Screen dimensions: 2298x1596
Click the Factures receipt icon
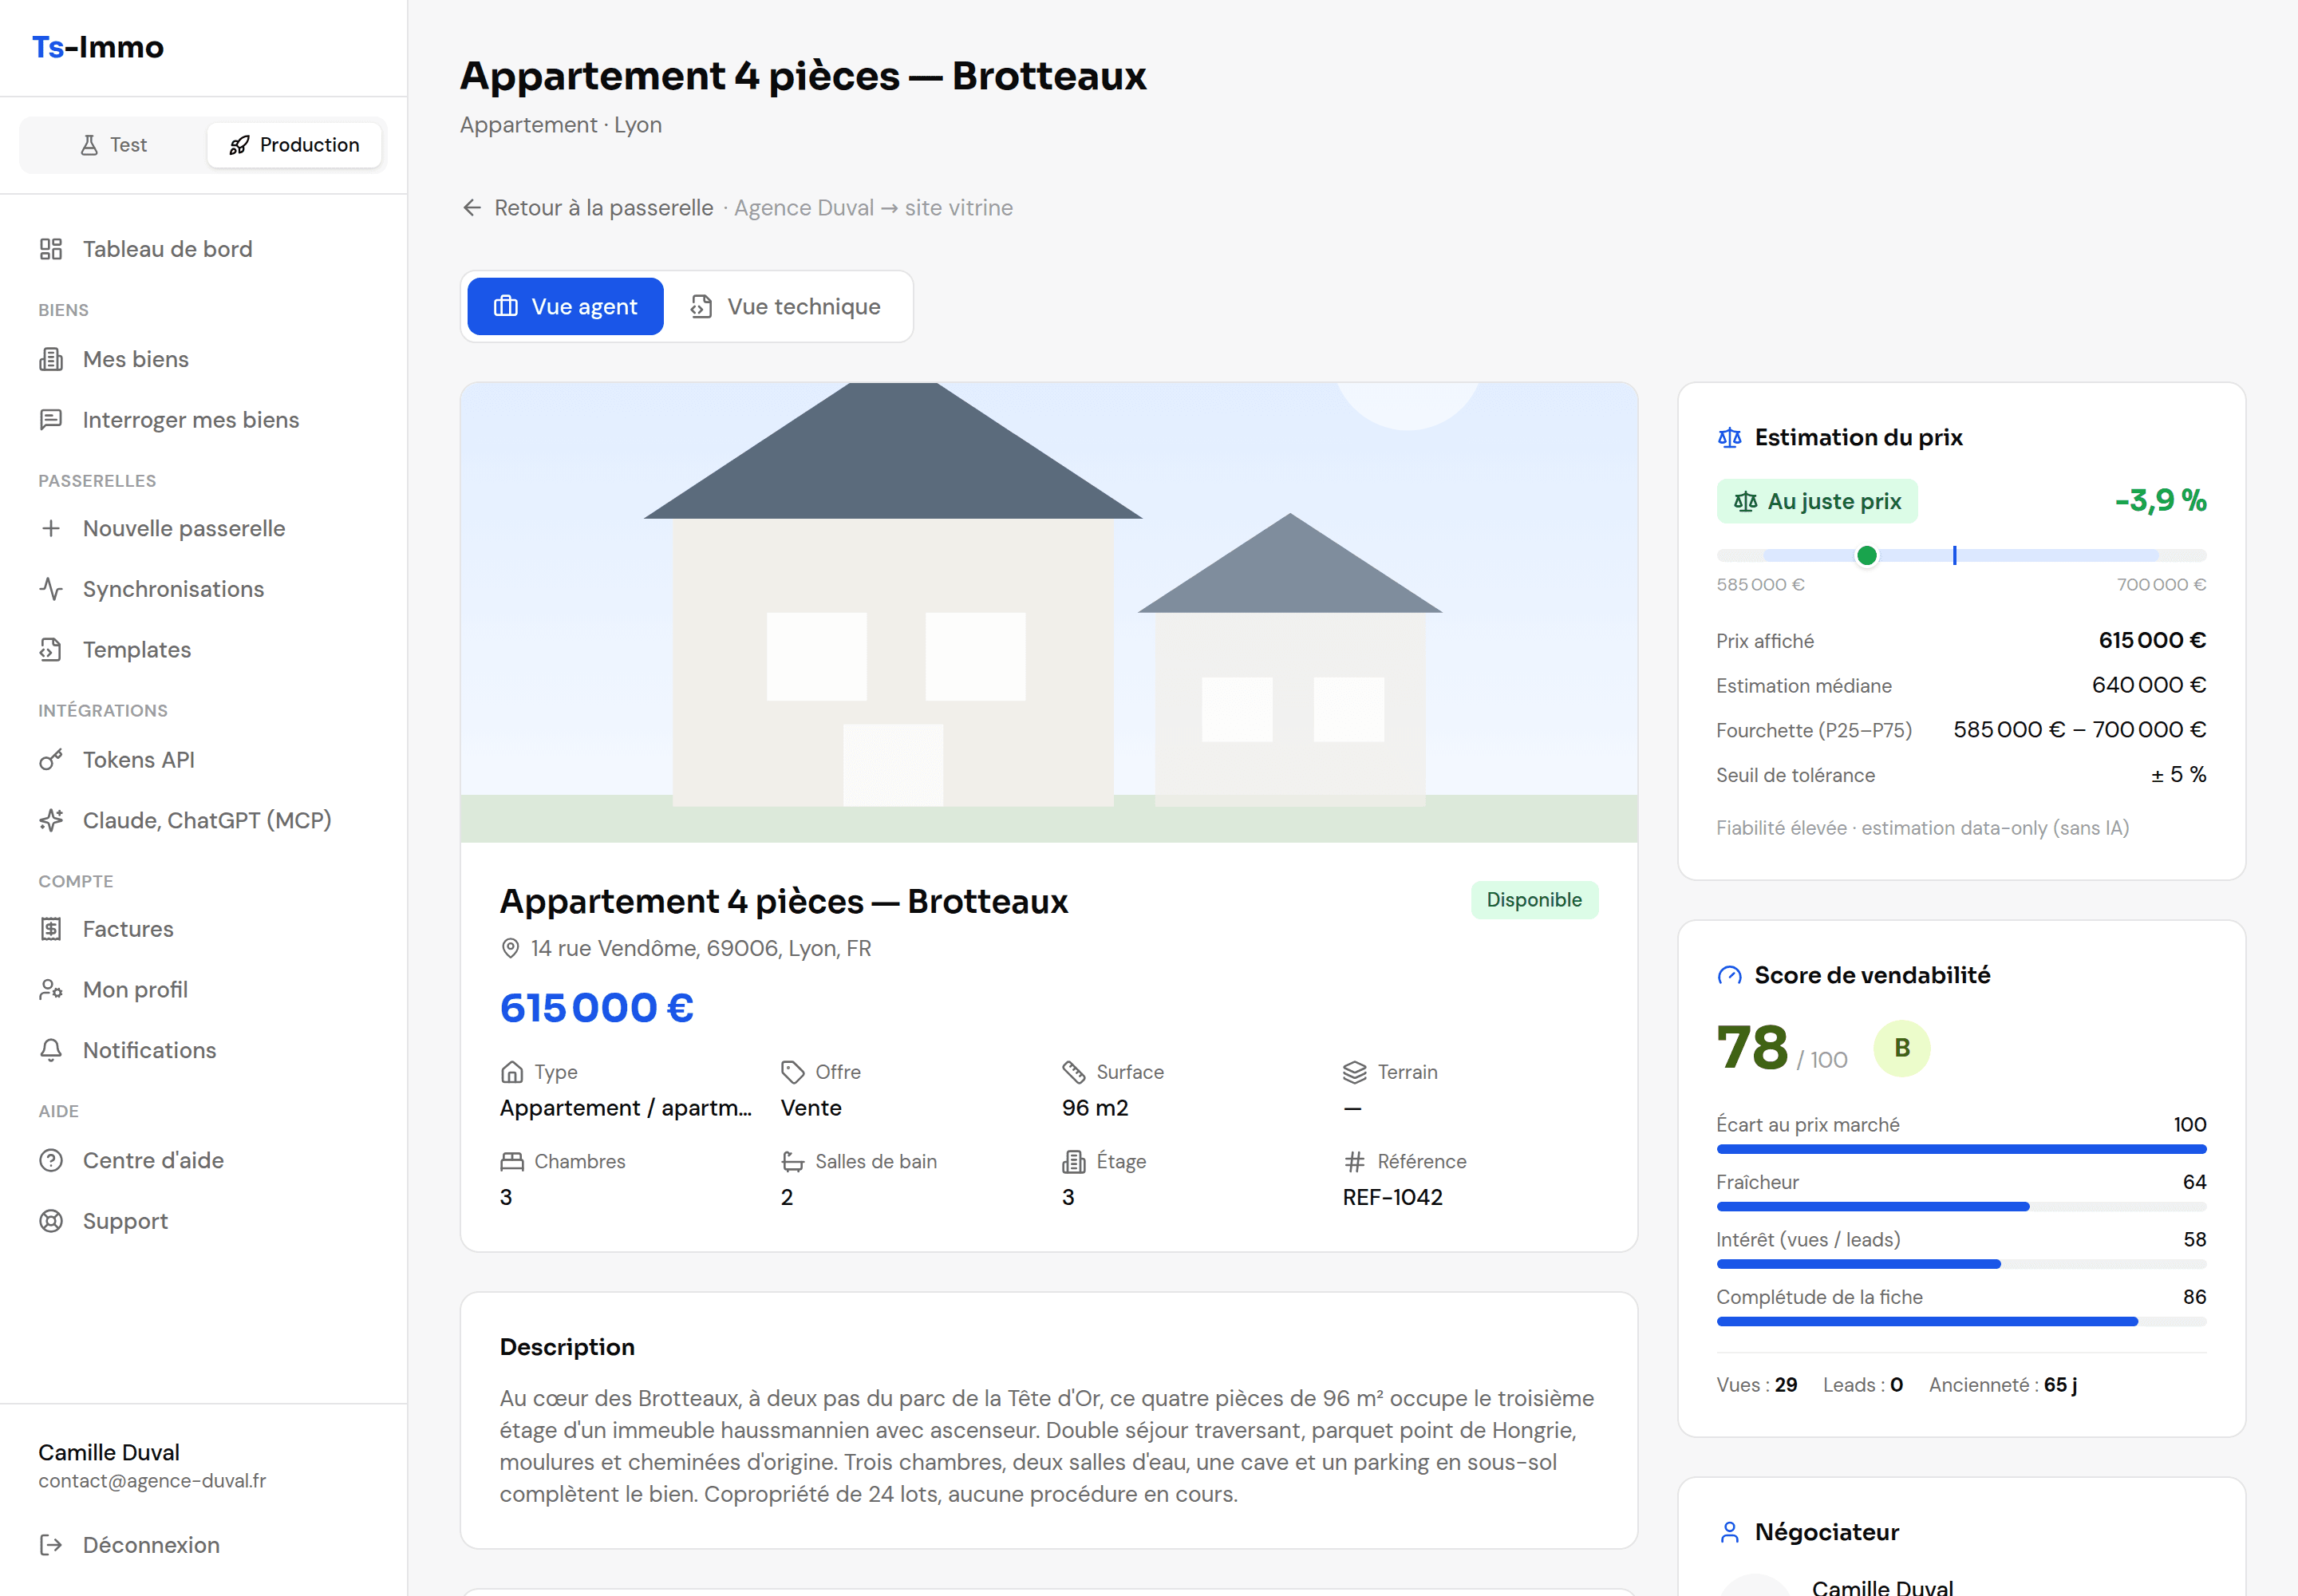(51, 929)
